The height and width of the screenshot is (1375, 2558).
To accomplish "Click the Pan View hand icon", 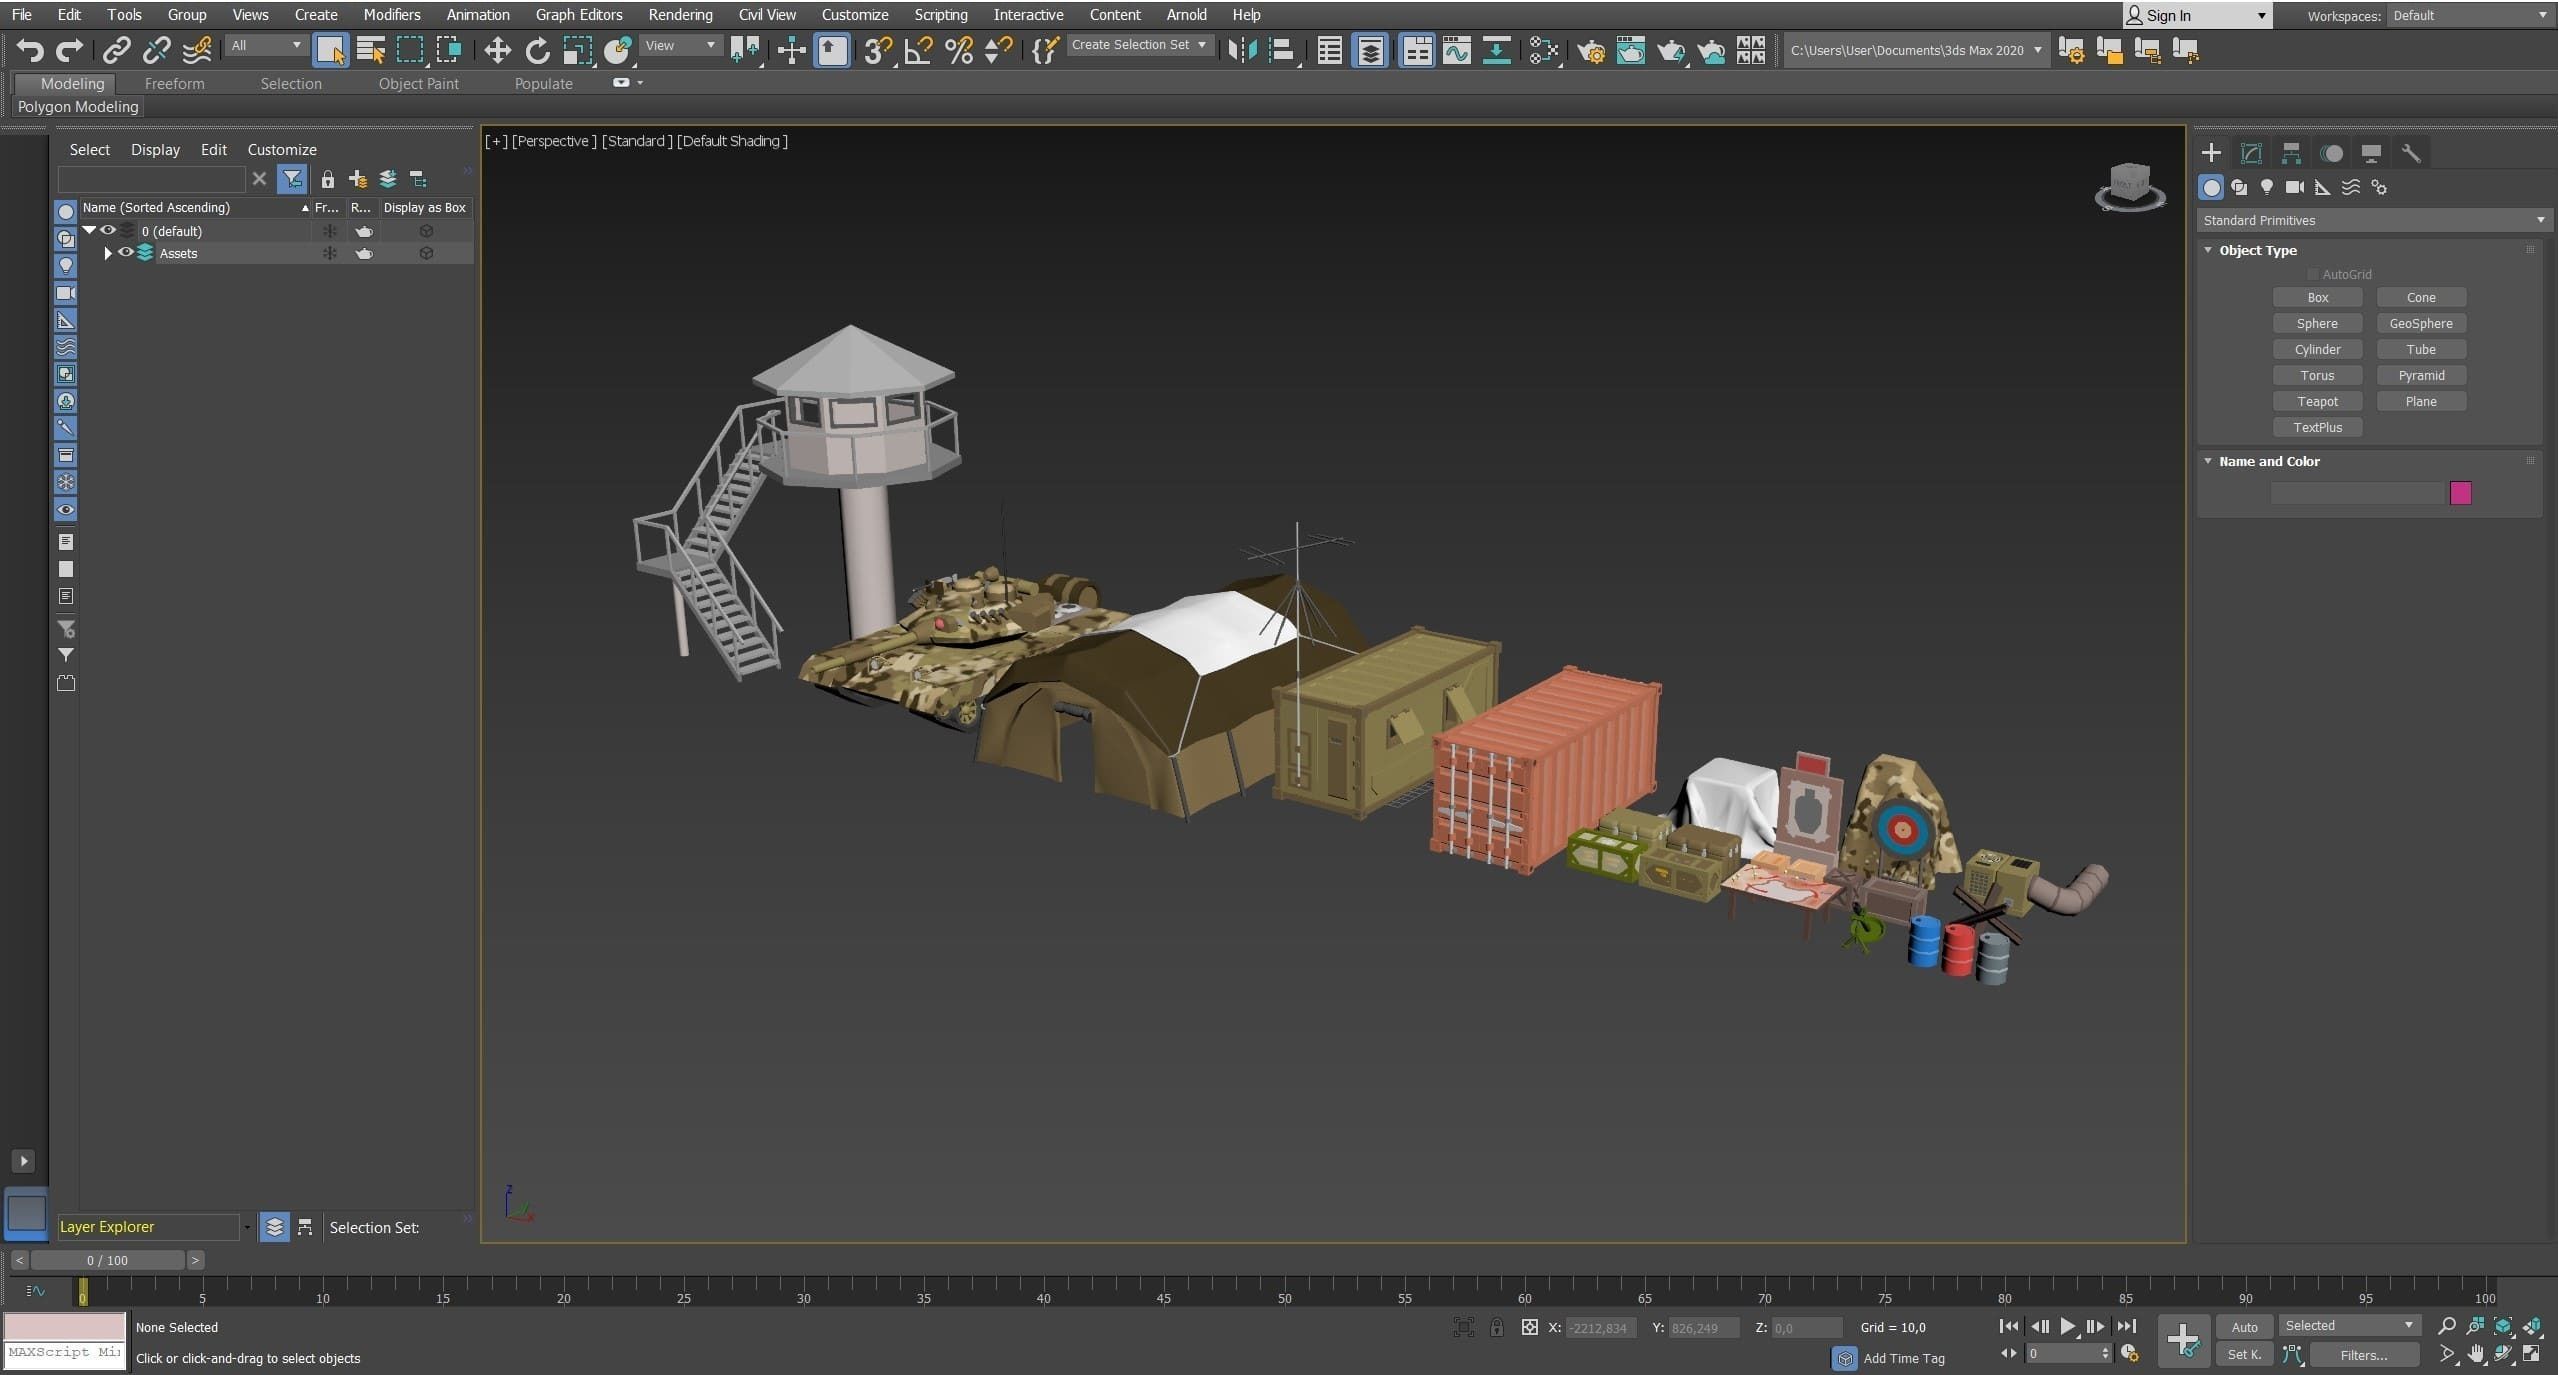I will (x=2476, y=1354).
